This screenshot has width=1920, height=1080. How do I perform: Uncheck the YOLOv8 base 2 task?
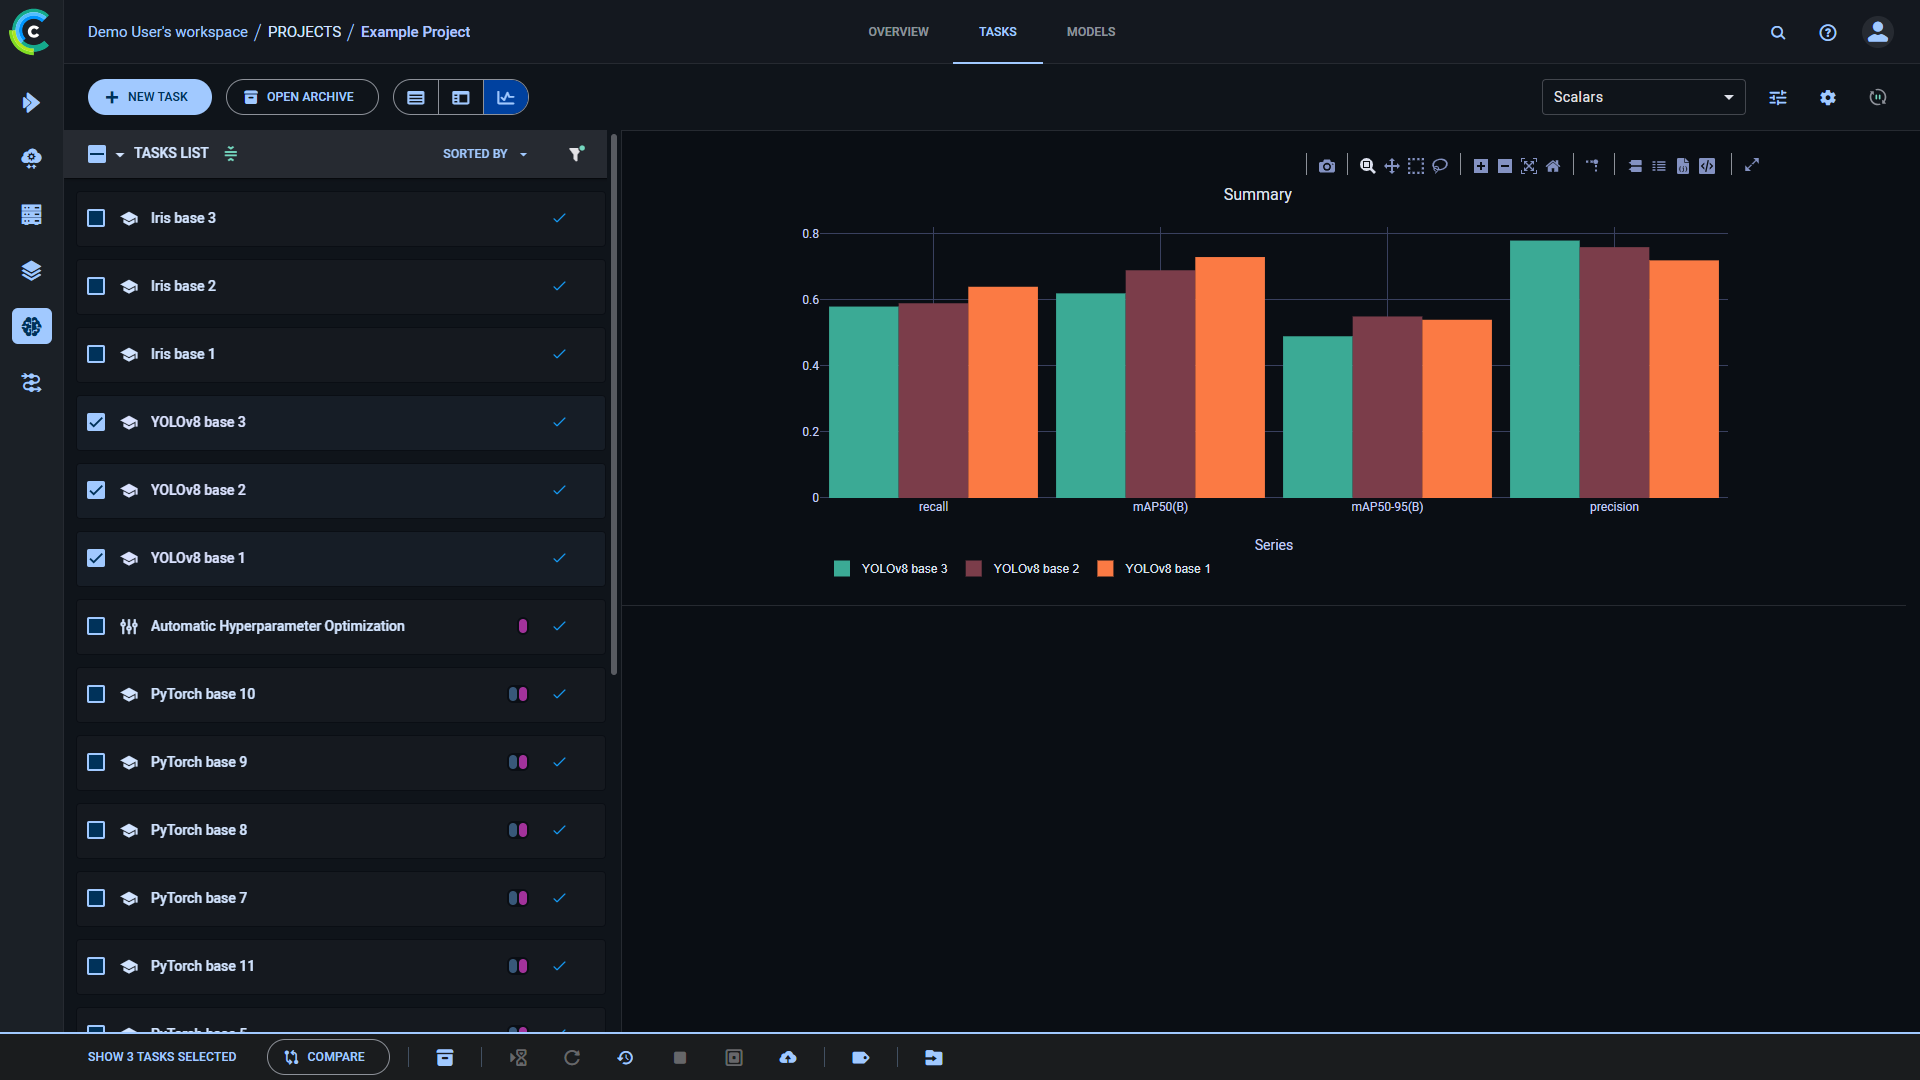(96, 490)
